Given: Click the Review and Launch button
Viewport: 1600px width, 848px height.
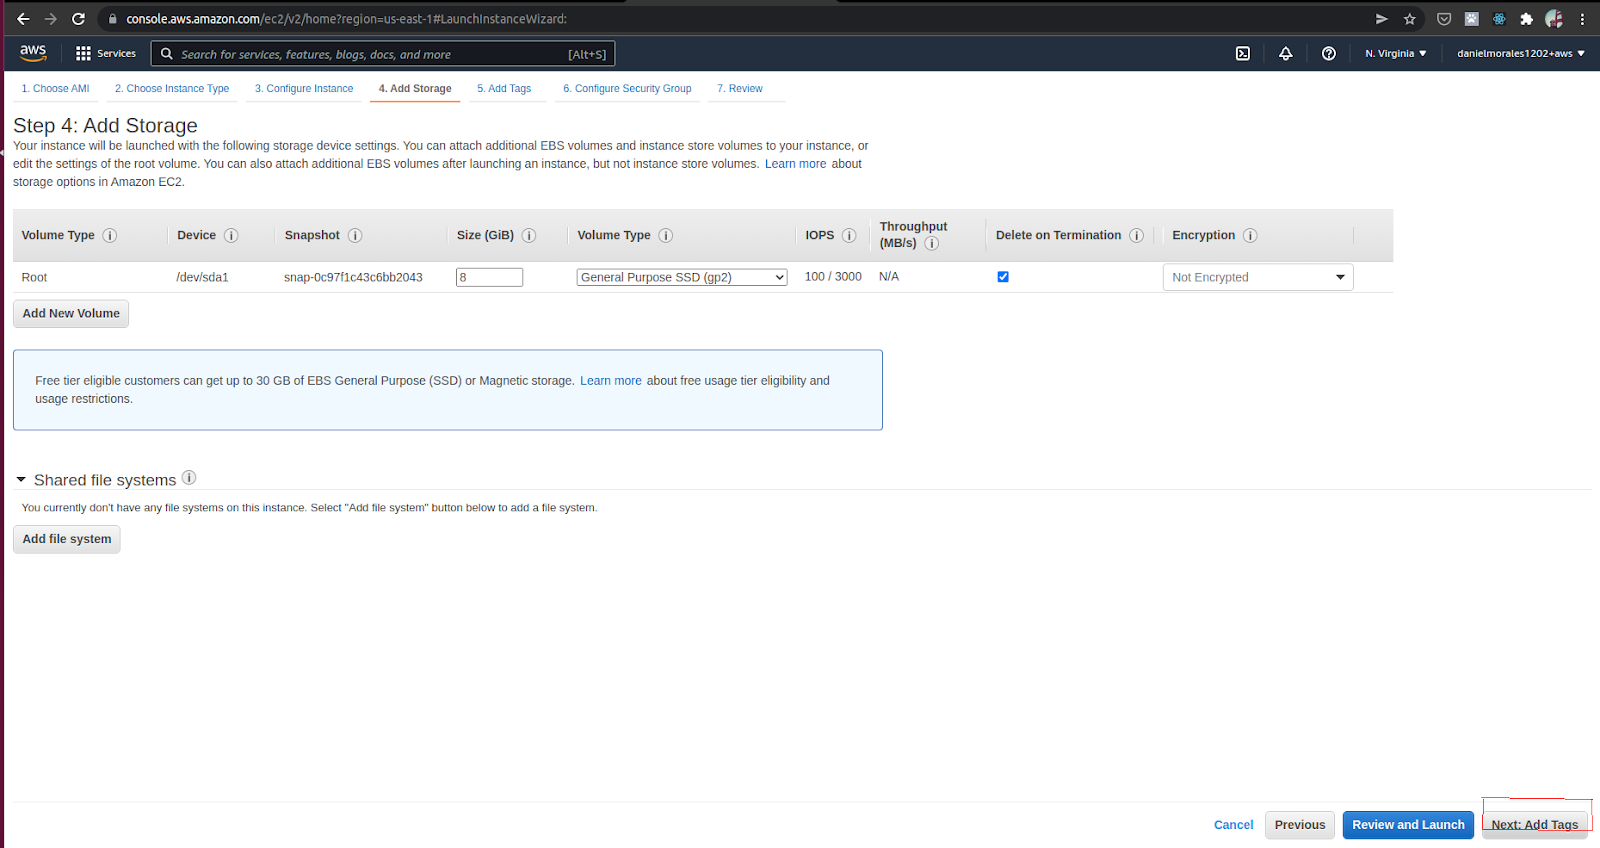Looking at the screenshot, I should (x=1408, y=825).
